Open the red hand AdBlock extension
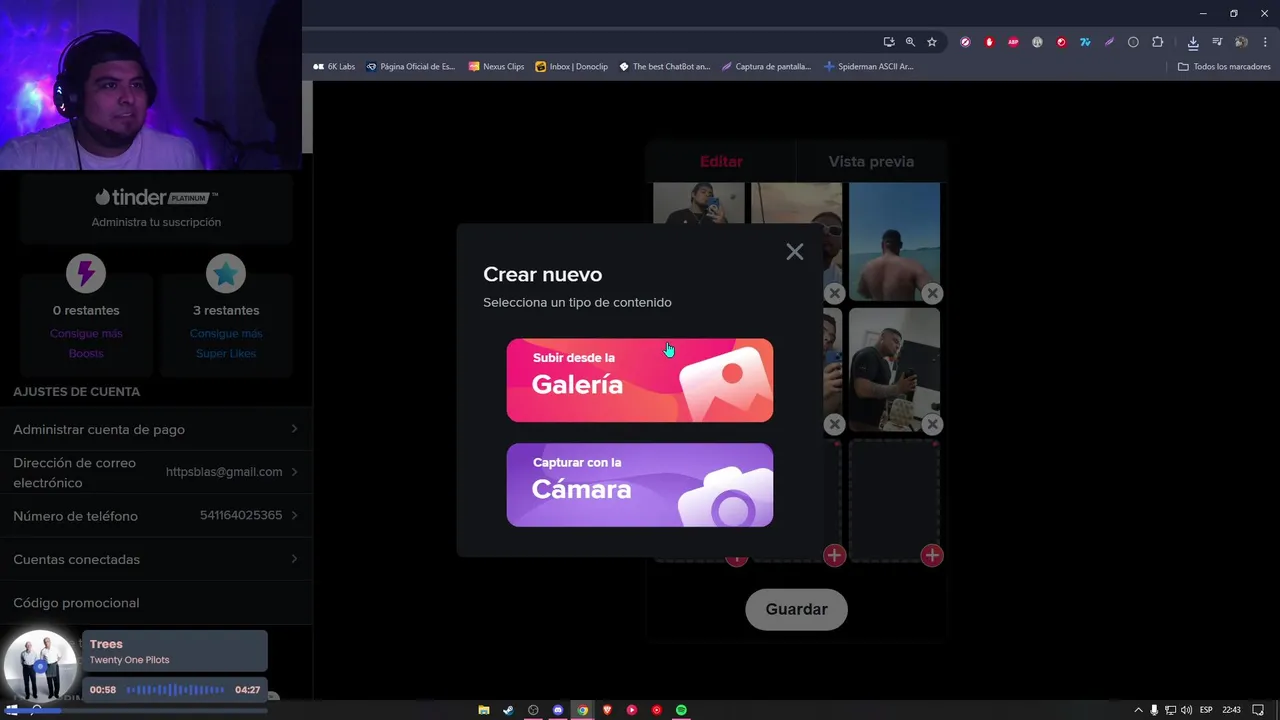Screen dimensions: 1280x720 989,42
